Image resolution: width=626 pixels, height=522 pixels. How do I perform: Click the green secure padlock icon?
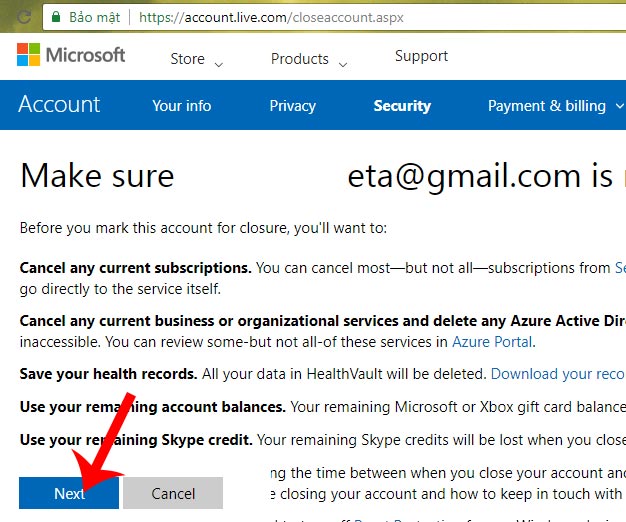[55, 17]
